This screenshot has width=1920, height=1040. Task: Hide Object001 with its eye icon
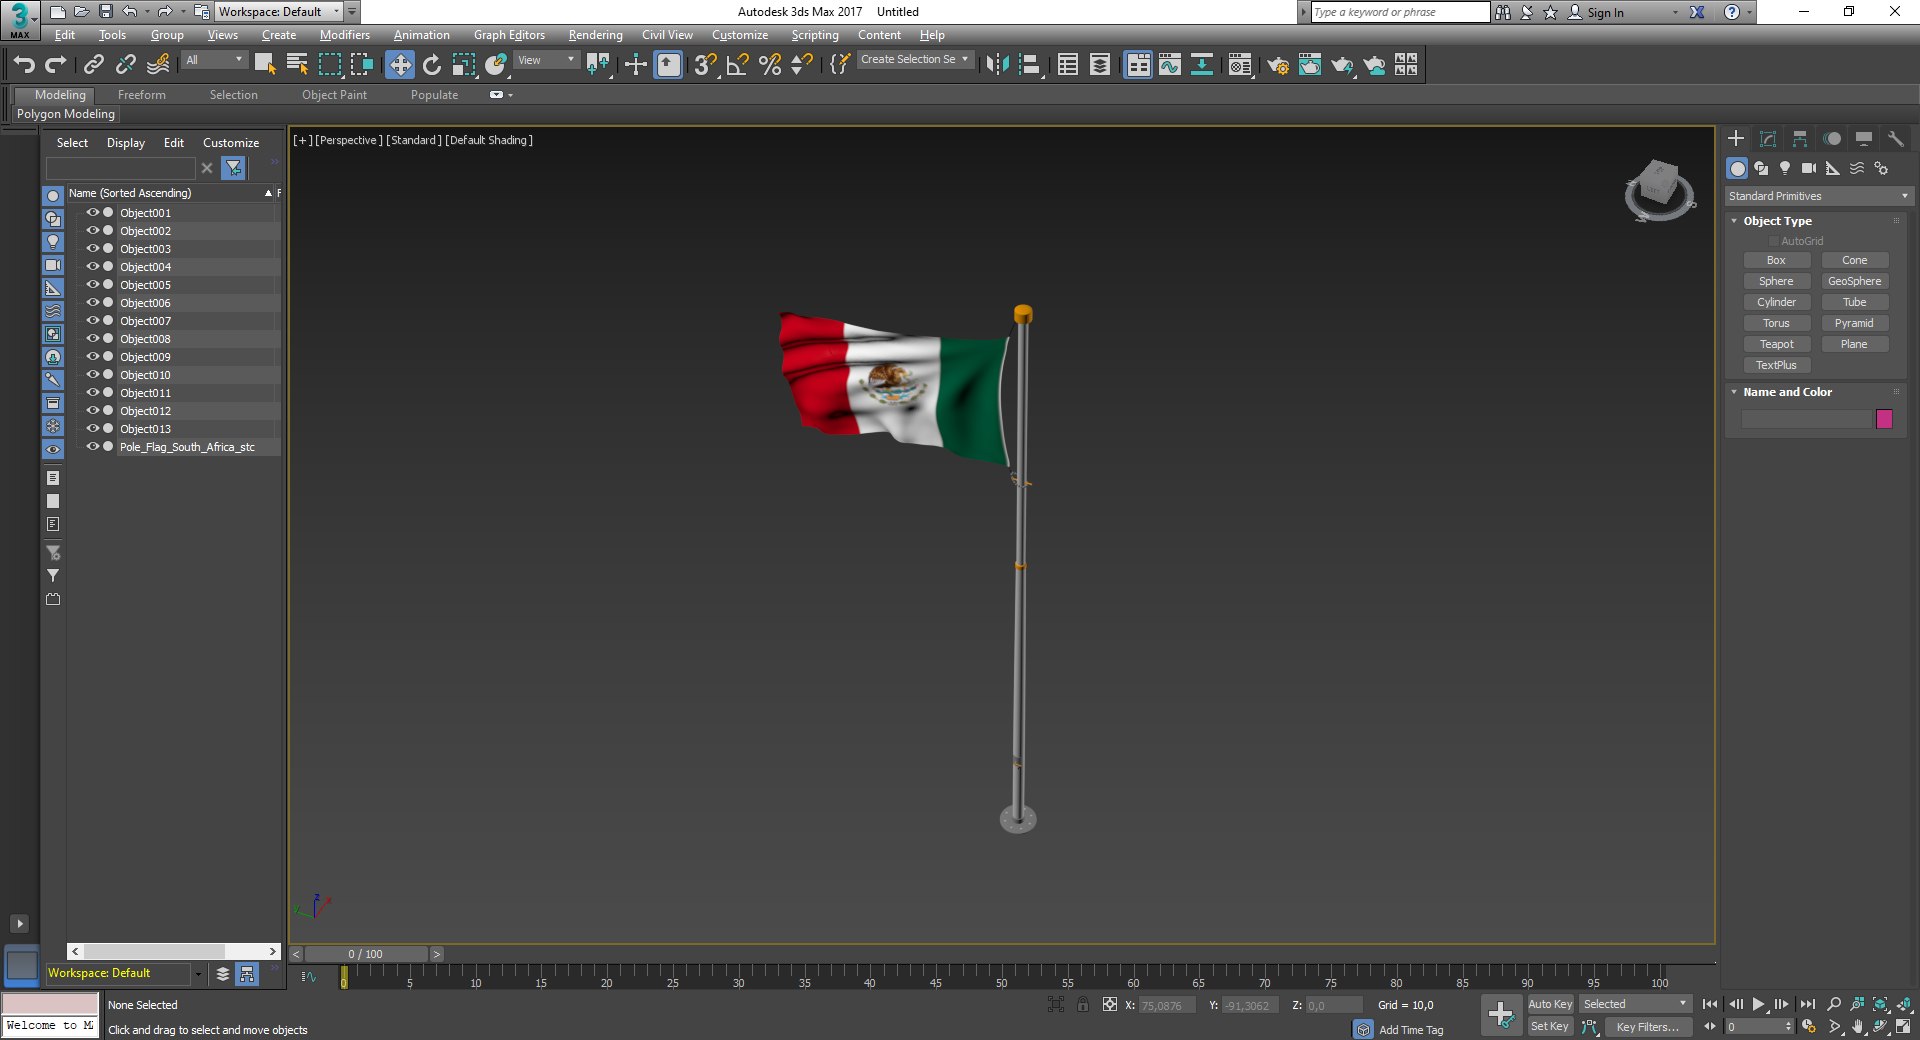[x=92, y=213]
